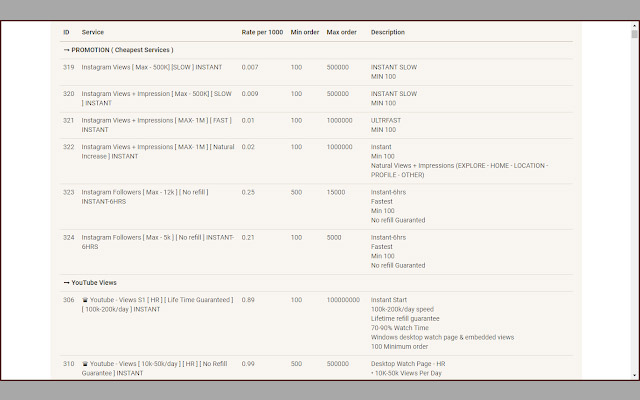Viewport: 640px width, 400px height.
Task: Click rate value 0.99
Action: [248, 364]
